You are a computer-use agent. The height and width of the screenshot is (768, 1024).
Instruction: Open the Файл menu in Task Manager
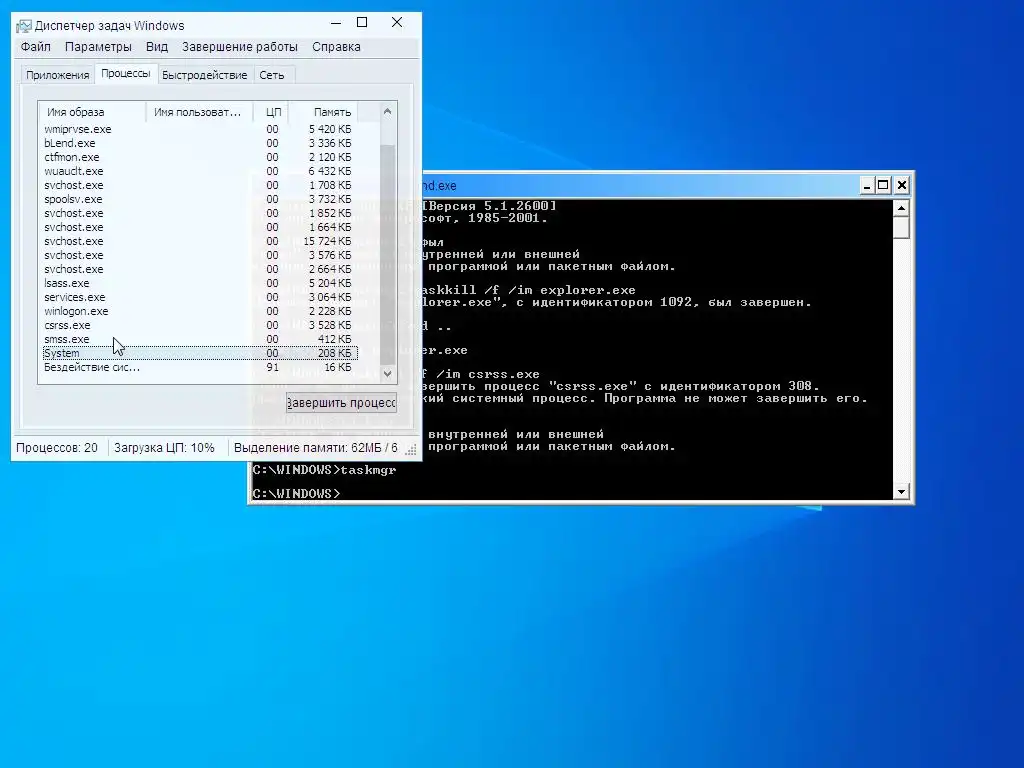pyautogui.click(x=35, y=47)
